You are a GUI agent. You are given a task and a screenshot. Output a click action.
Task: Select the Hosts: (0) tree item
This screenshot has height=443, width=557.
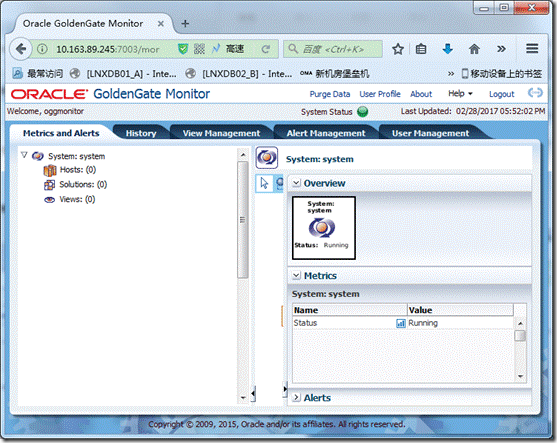78,170
